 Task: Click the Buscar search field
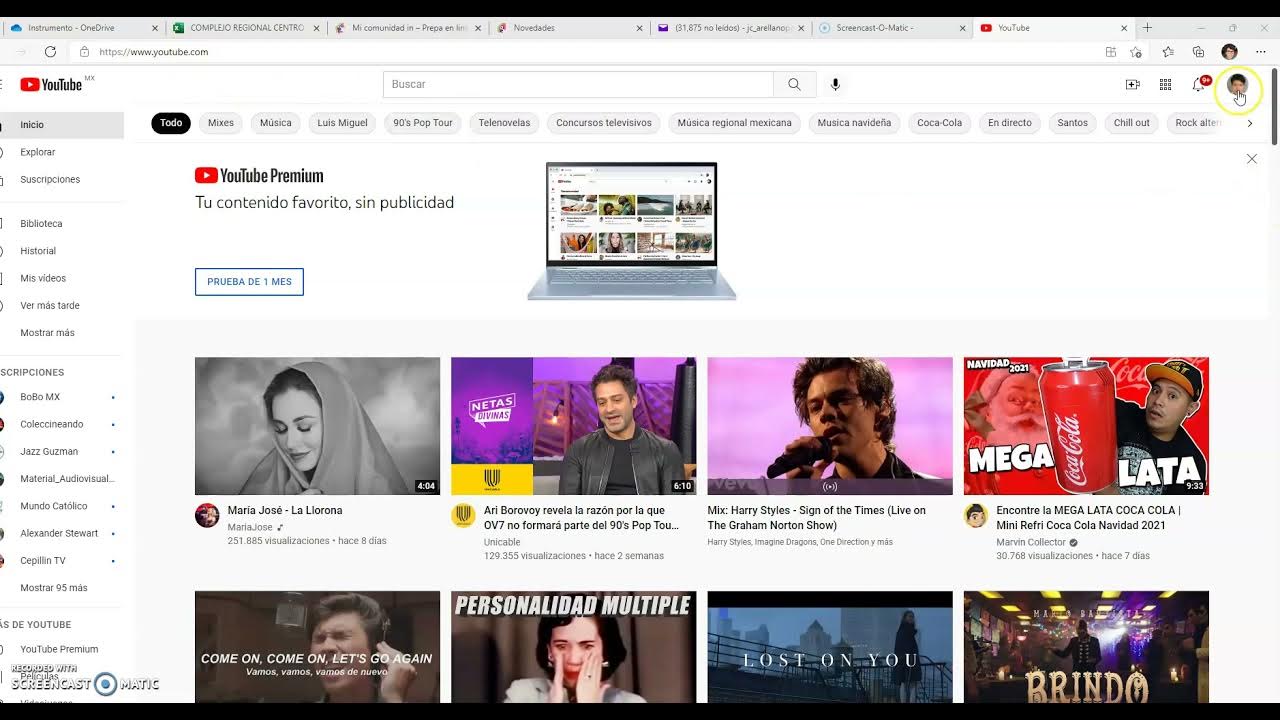click(578, 85)
